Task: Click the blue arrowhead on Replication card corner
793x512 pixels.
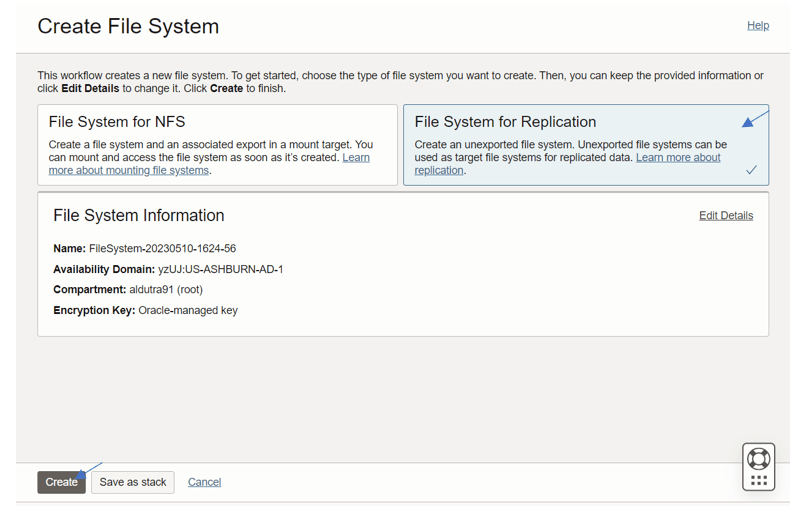Action: pyautogui.click(x=748, y=122)
